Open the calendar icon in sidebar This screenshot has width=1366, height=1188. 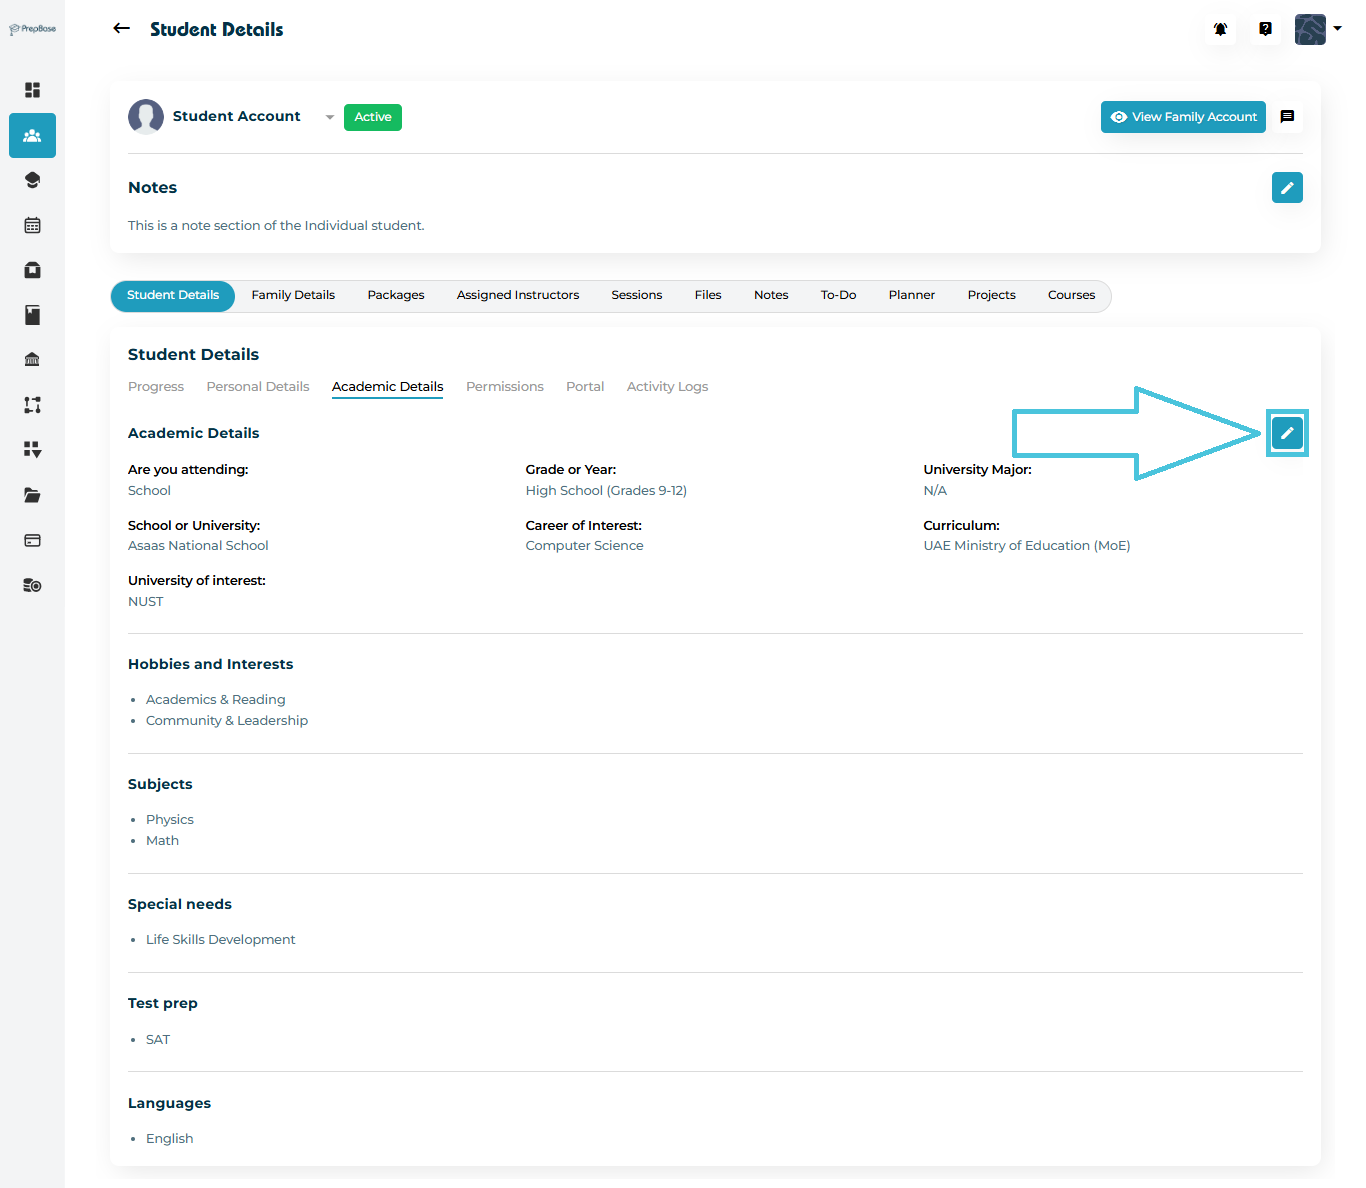[x=32, y=225]
